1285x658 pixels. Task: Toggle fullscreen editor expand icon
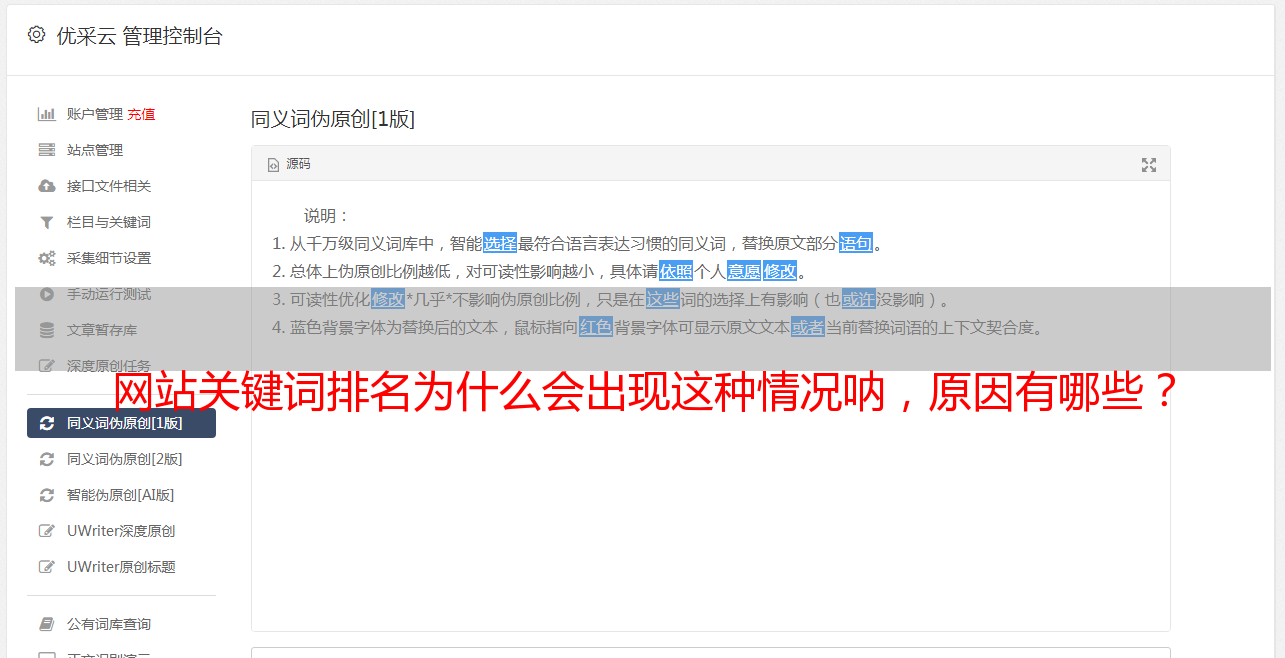pos(1149,165)
